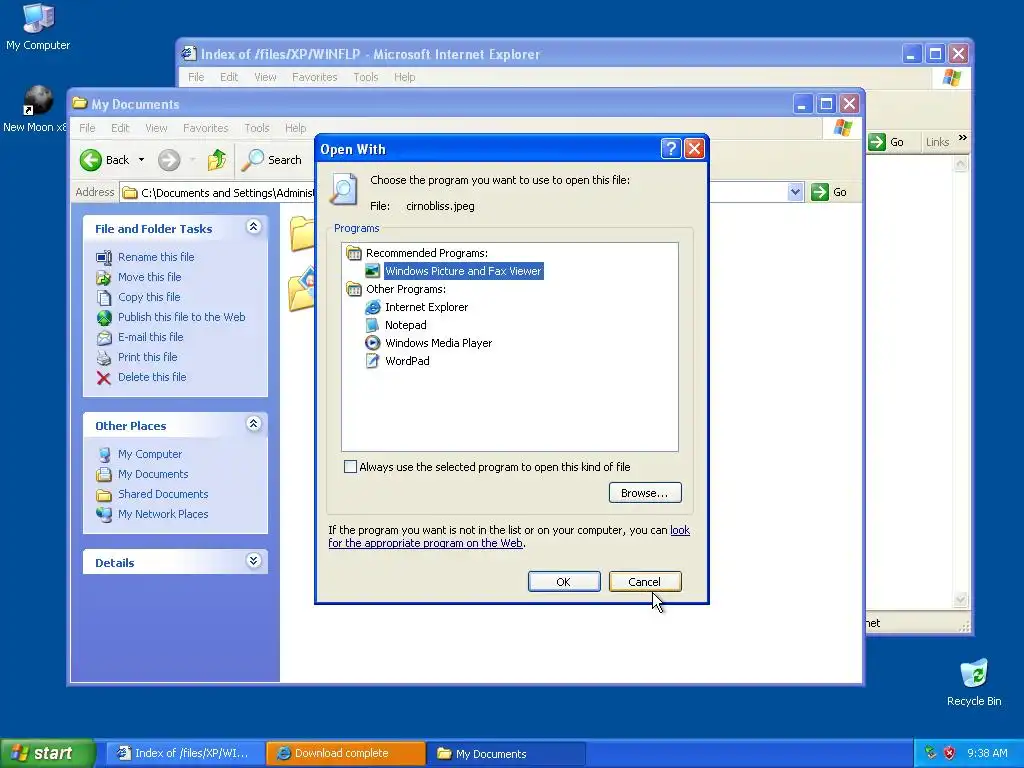Click the Up folder icon in My Documents
Screen dimensions: 1024x768
tap(217, 160)
